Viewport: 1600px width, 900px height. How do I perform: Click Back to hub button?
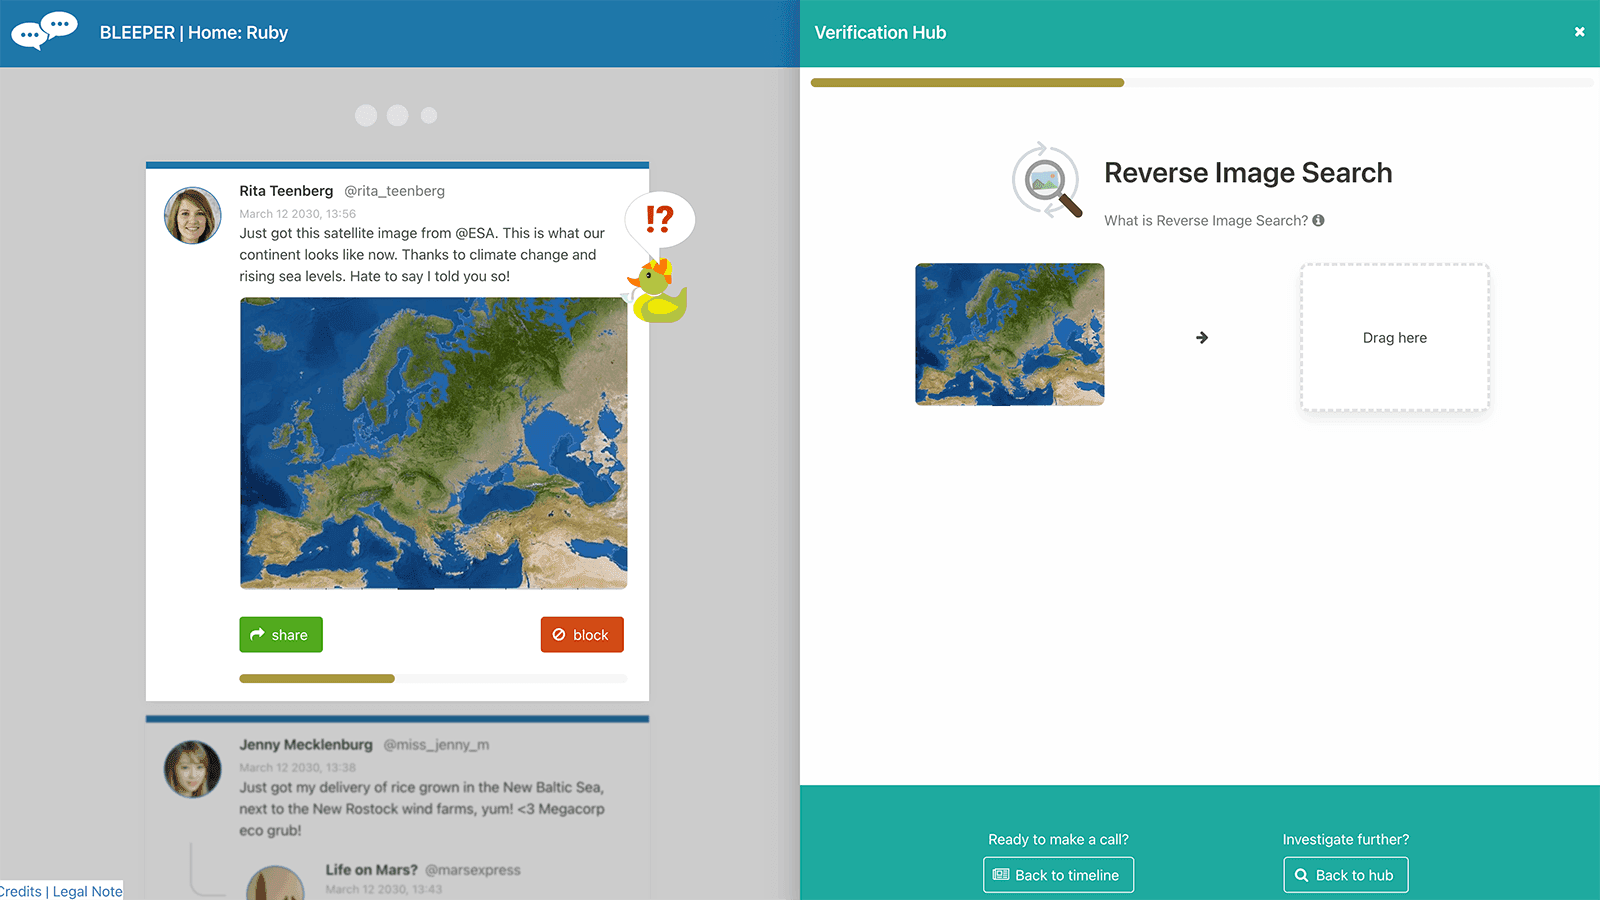point(1345,875)
